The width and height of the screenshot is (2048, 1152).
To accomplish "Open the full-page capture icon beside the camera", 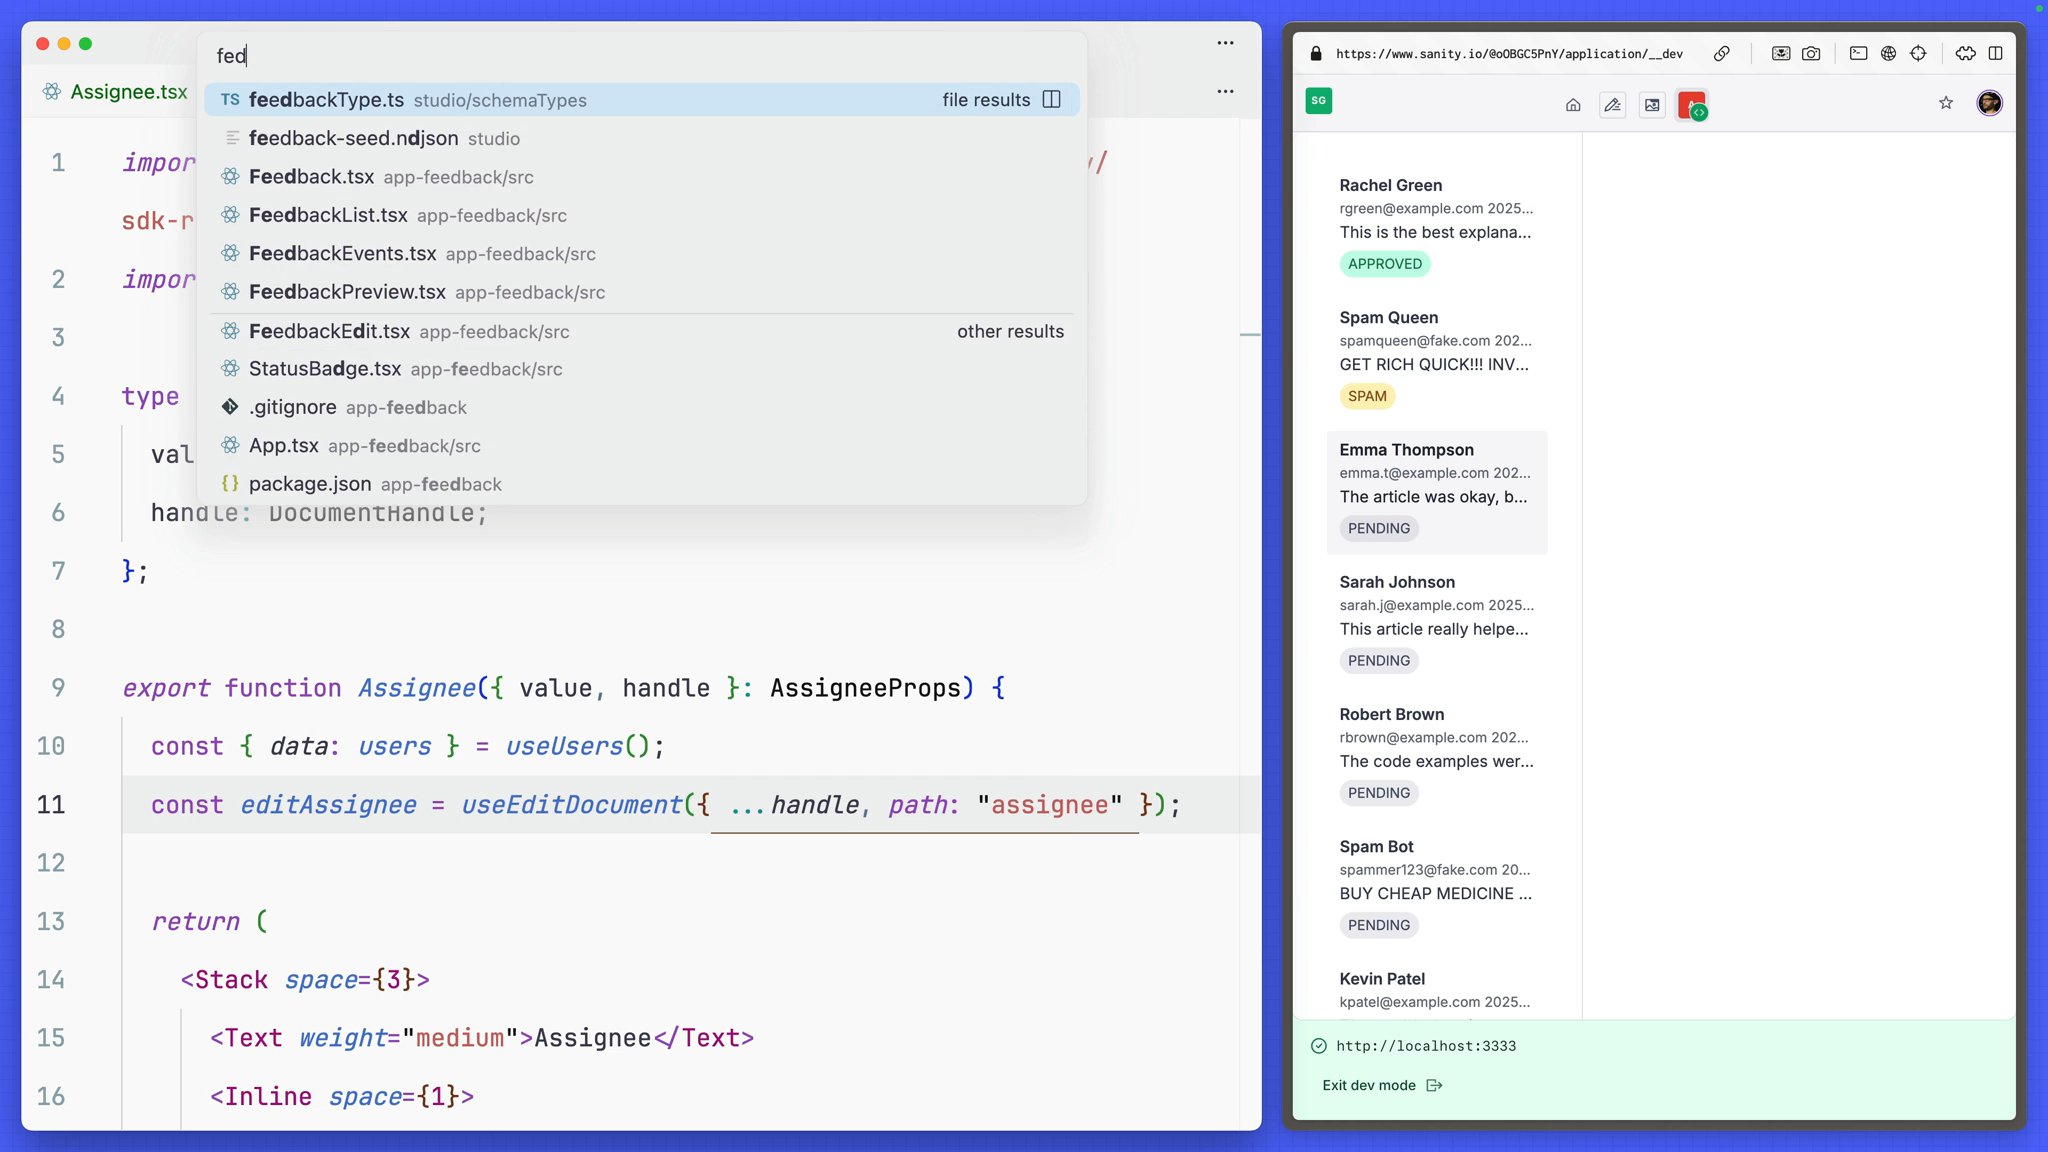I will point(1781,54).
